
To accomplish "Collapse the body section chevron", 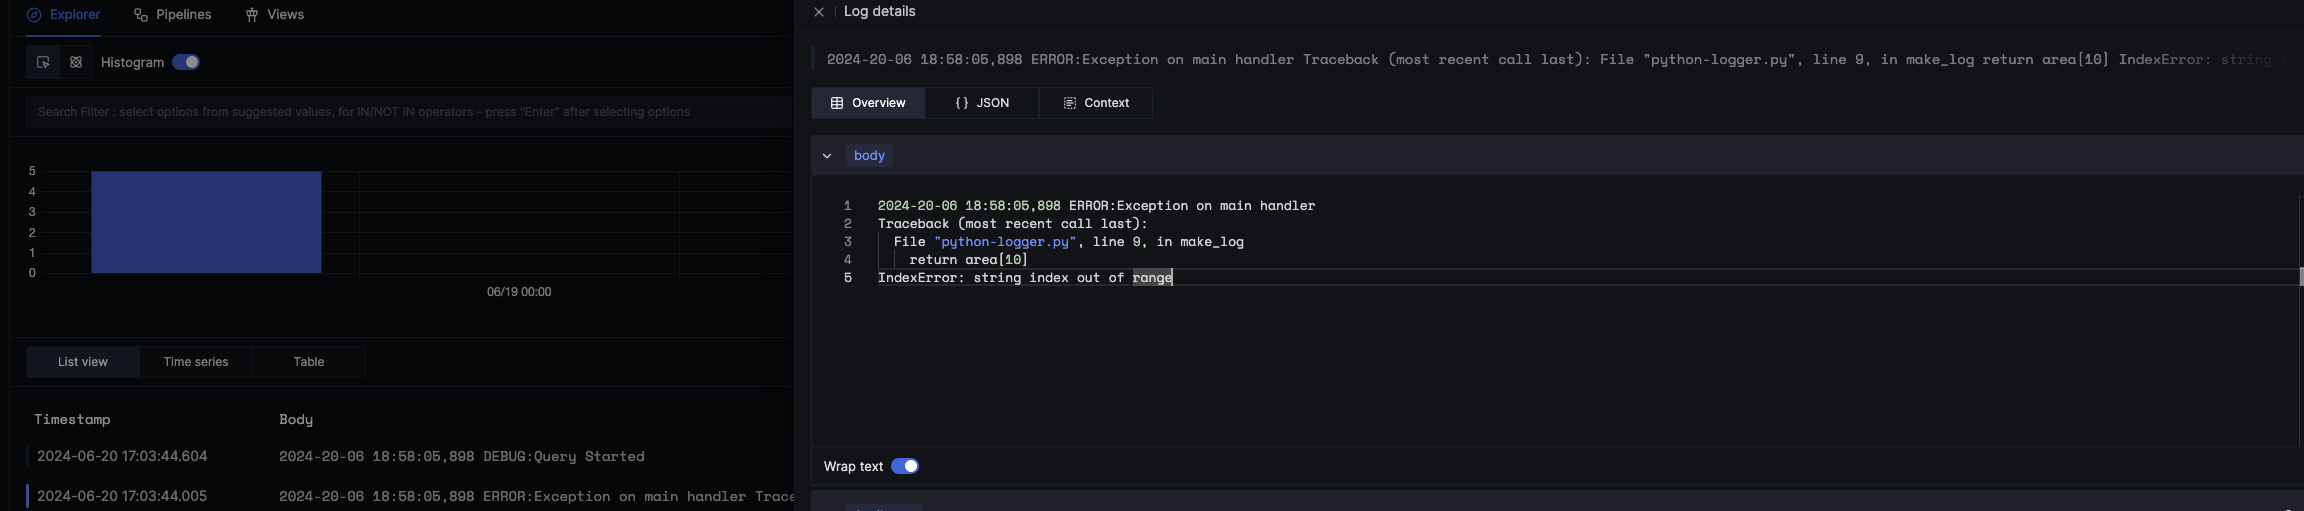I will click(827, 156).
